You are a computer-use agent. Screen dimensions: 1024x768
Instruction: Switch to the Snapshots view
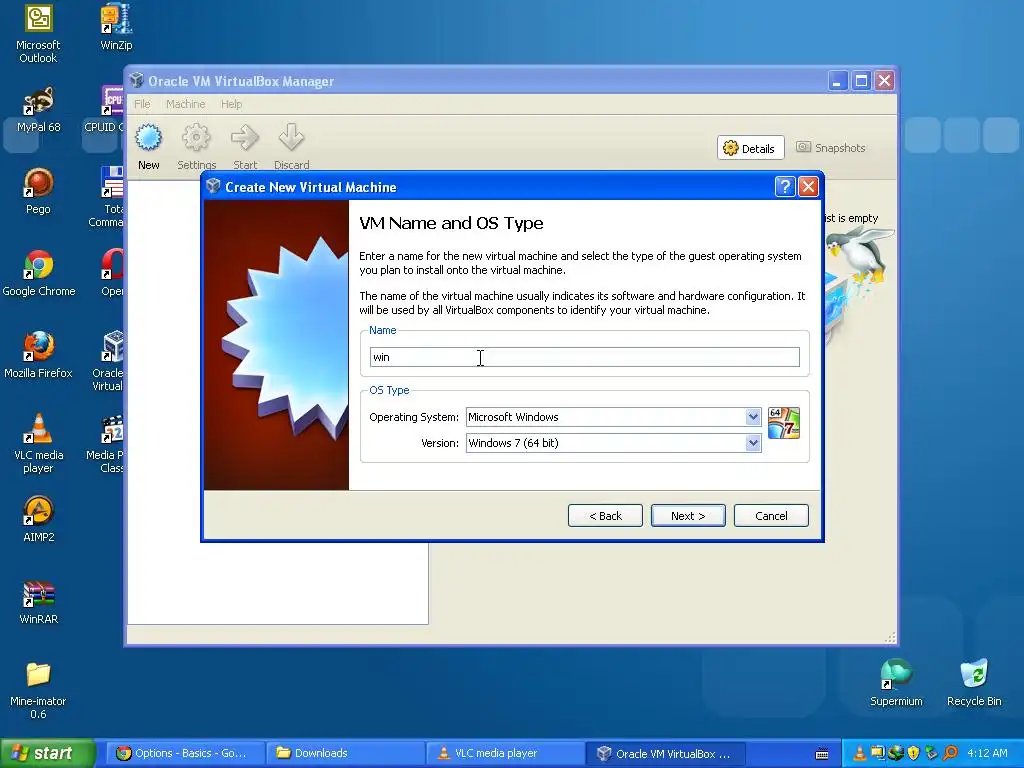pyautogui.click(x=831, y=148)
